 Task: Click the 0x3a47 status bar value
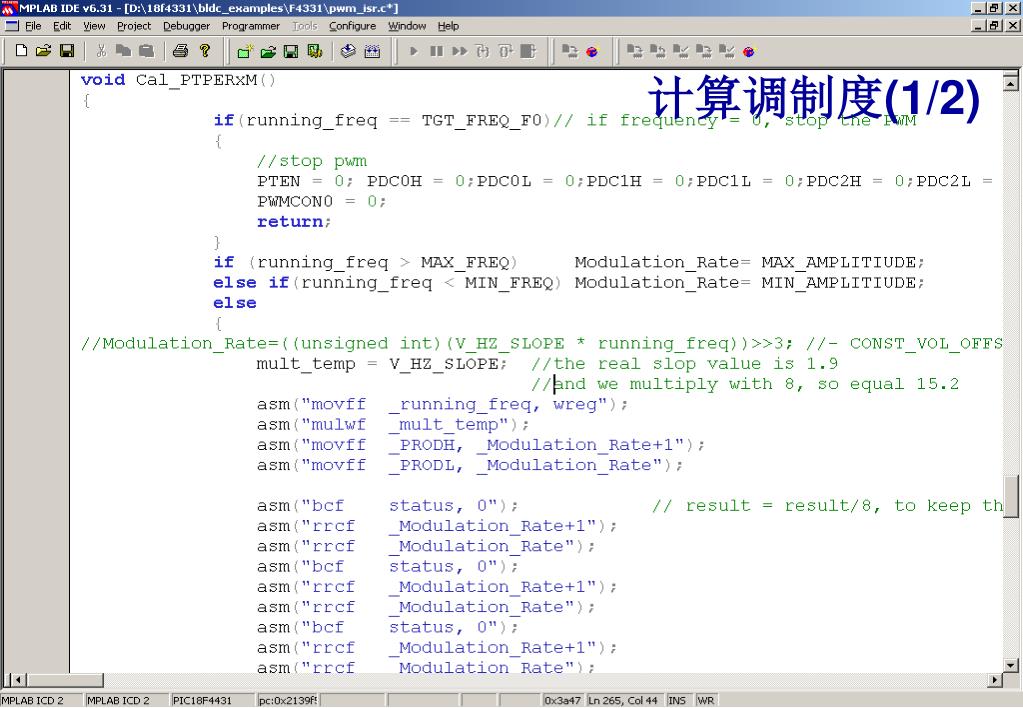point(562,700)
